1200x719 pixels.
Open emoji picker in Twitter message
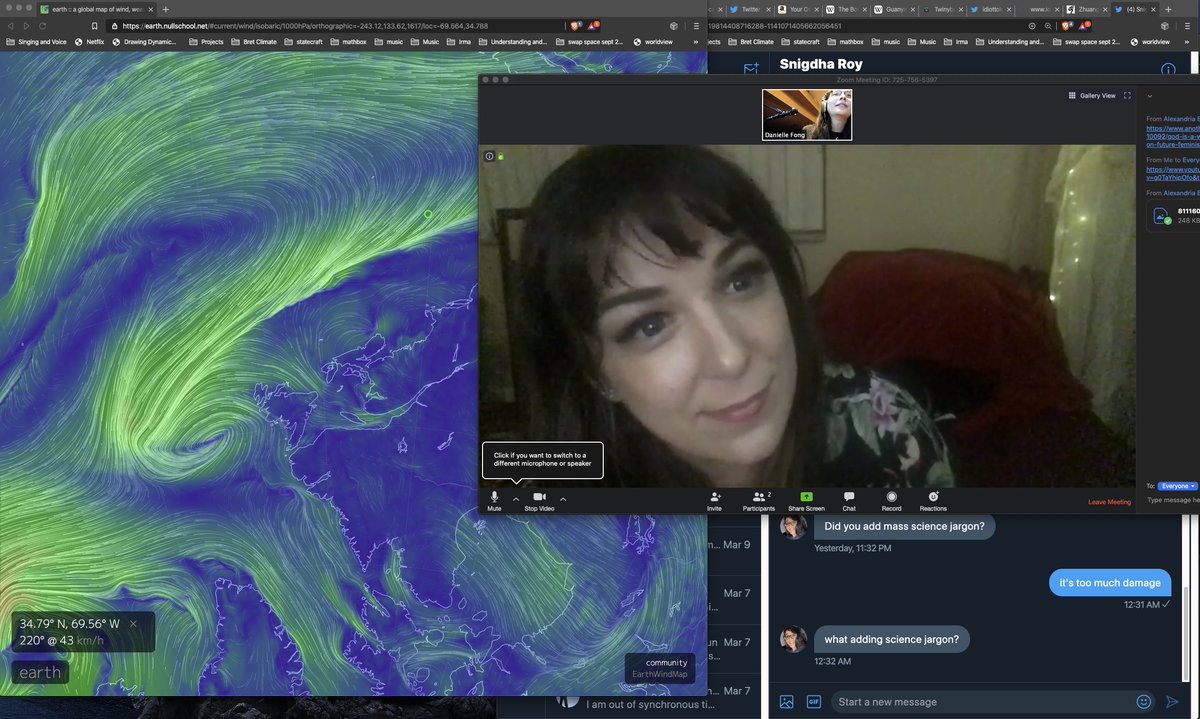1144,702
